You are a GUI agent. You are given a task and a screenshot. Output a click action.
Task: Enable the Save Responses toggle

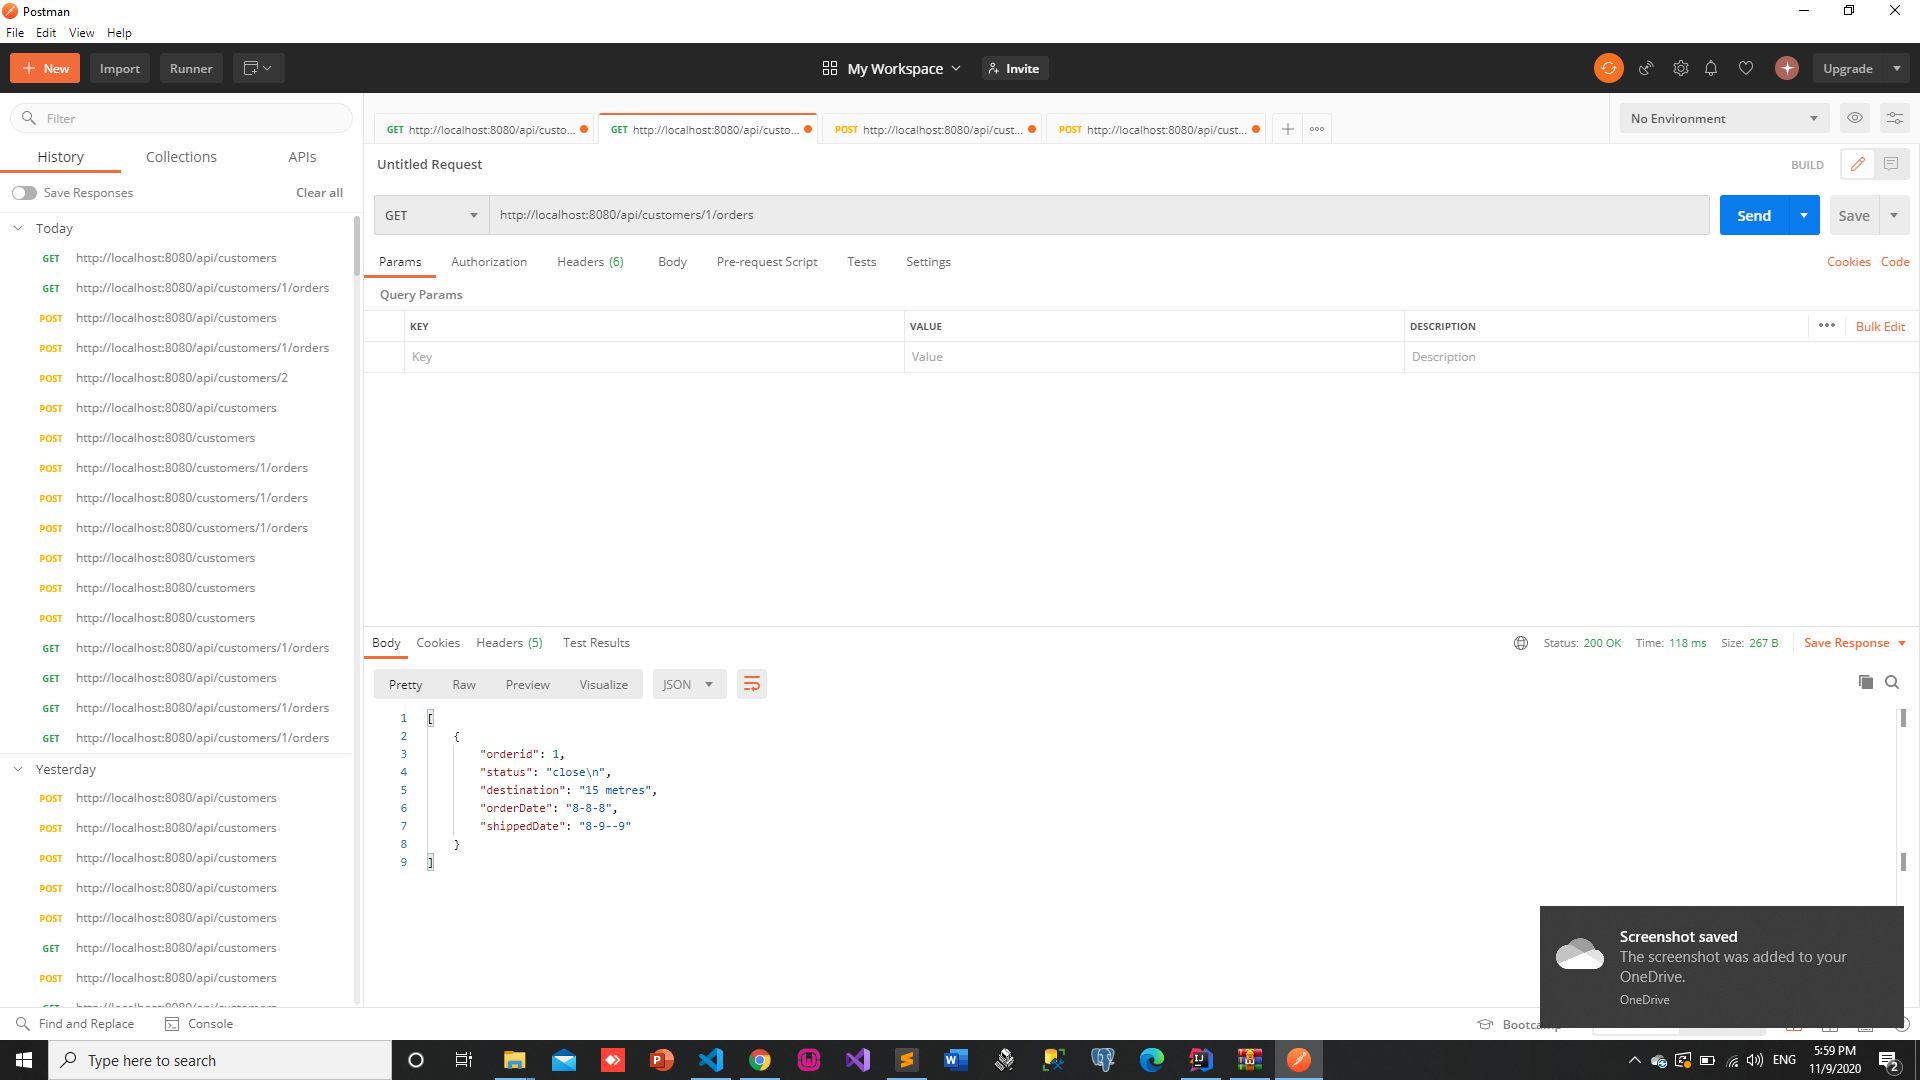pyautogui.click(x=24, y=192)
